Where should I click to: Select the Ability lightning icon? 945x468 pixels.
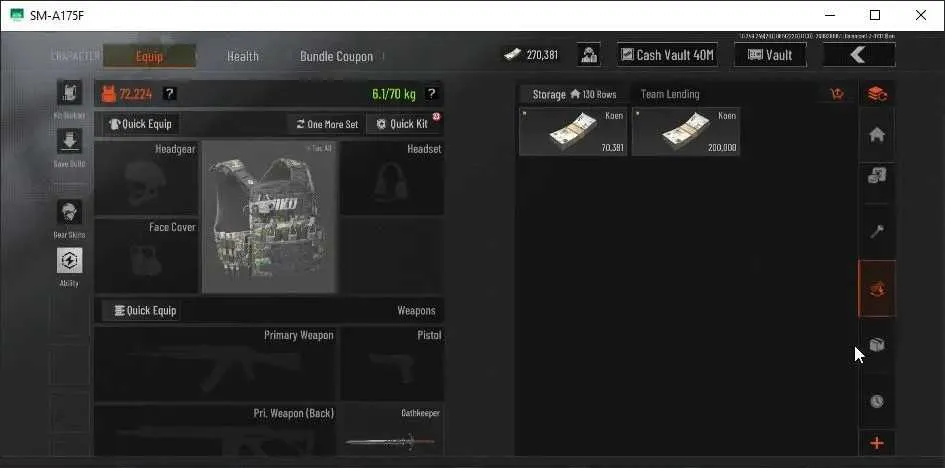69,260
